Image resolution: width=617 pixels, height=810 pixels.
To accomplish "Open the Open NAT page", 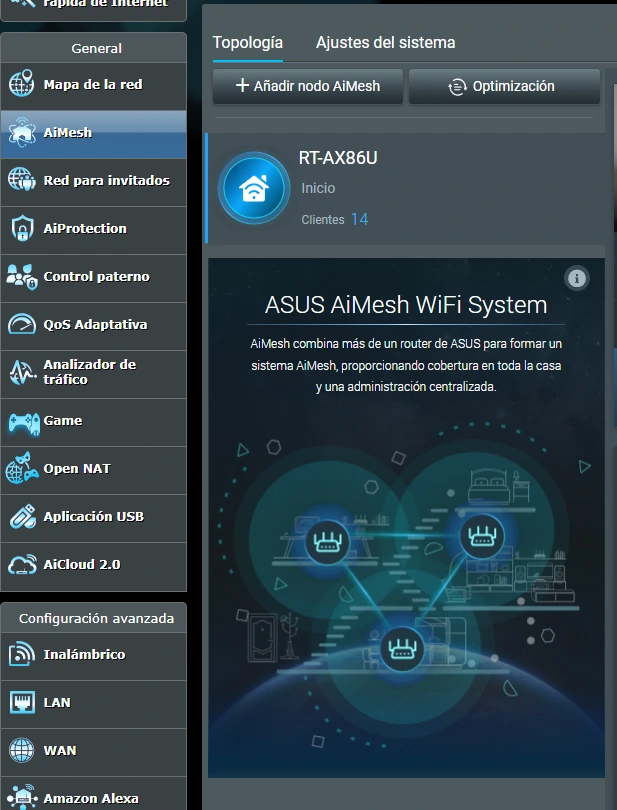I will (x=94, y=470).
